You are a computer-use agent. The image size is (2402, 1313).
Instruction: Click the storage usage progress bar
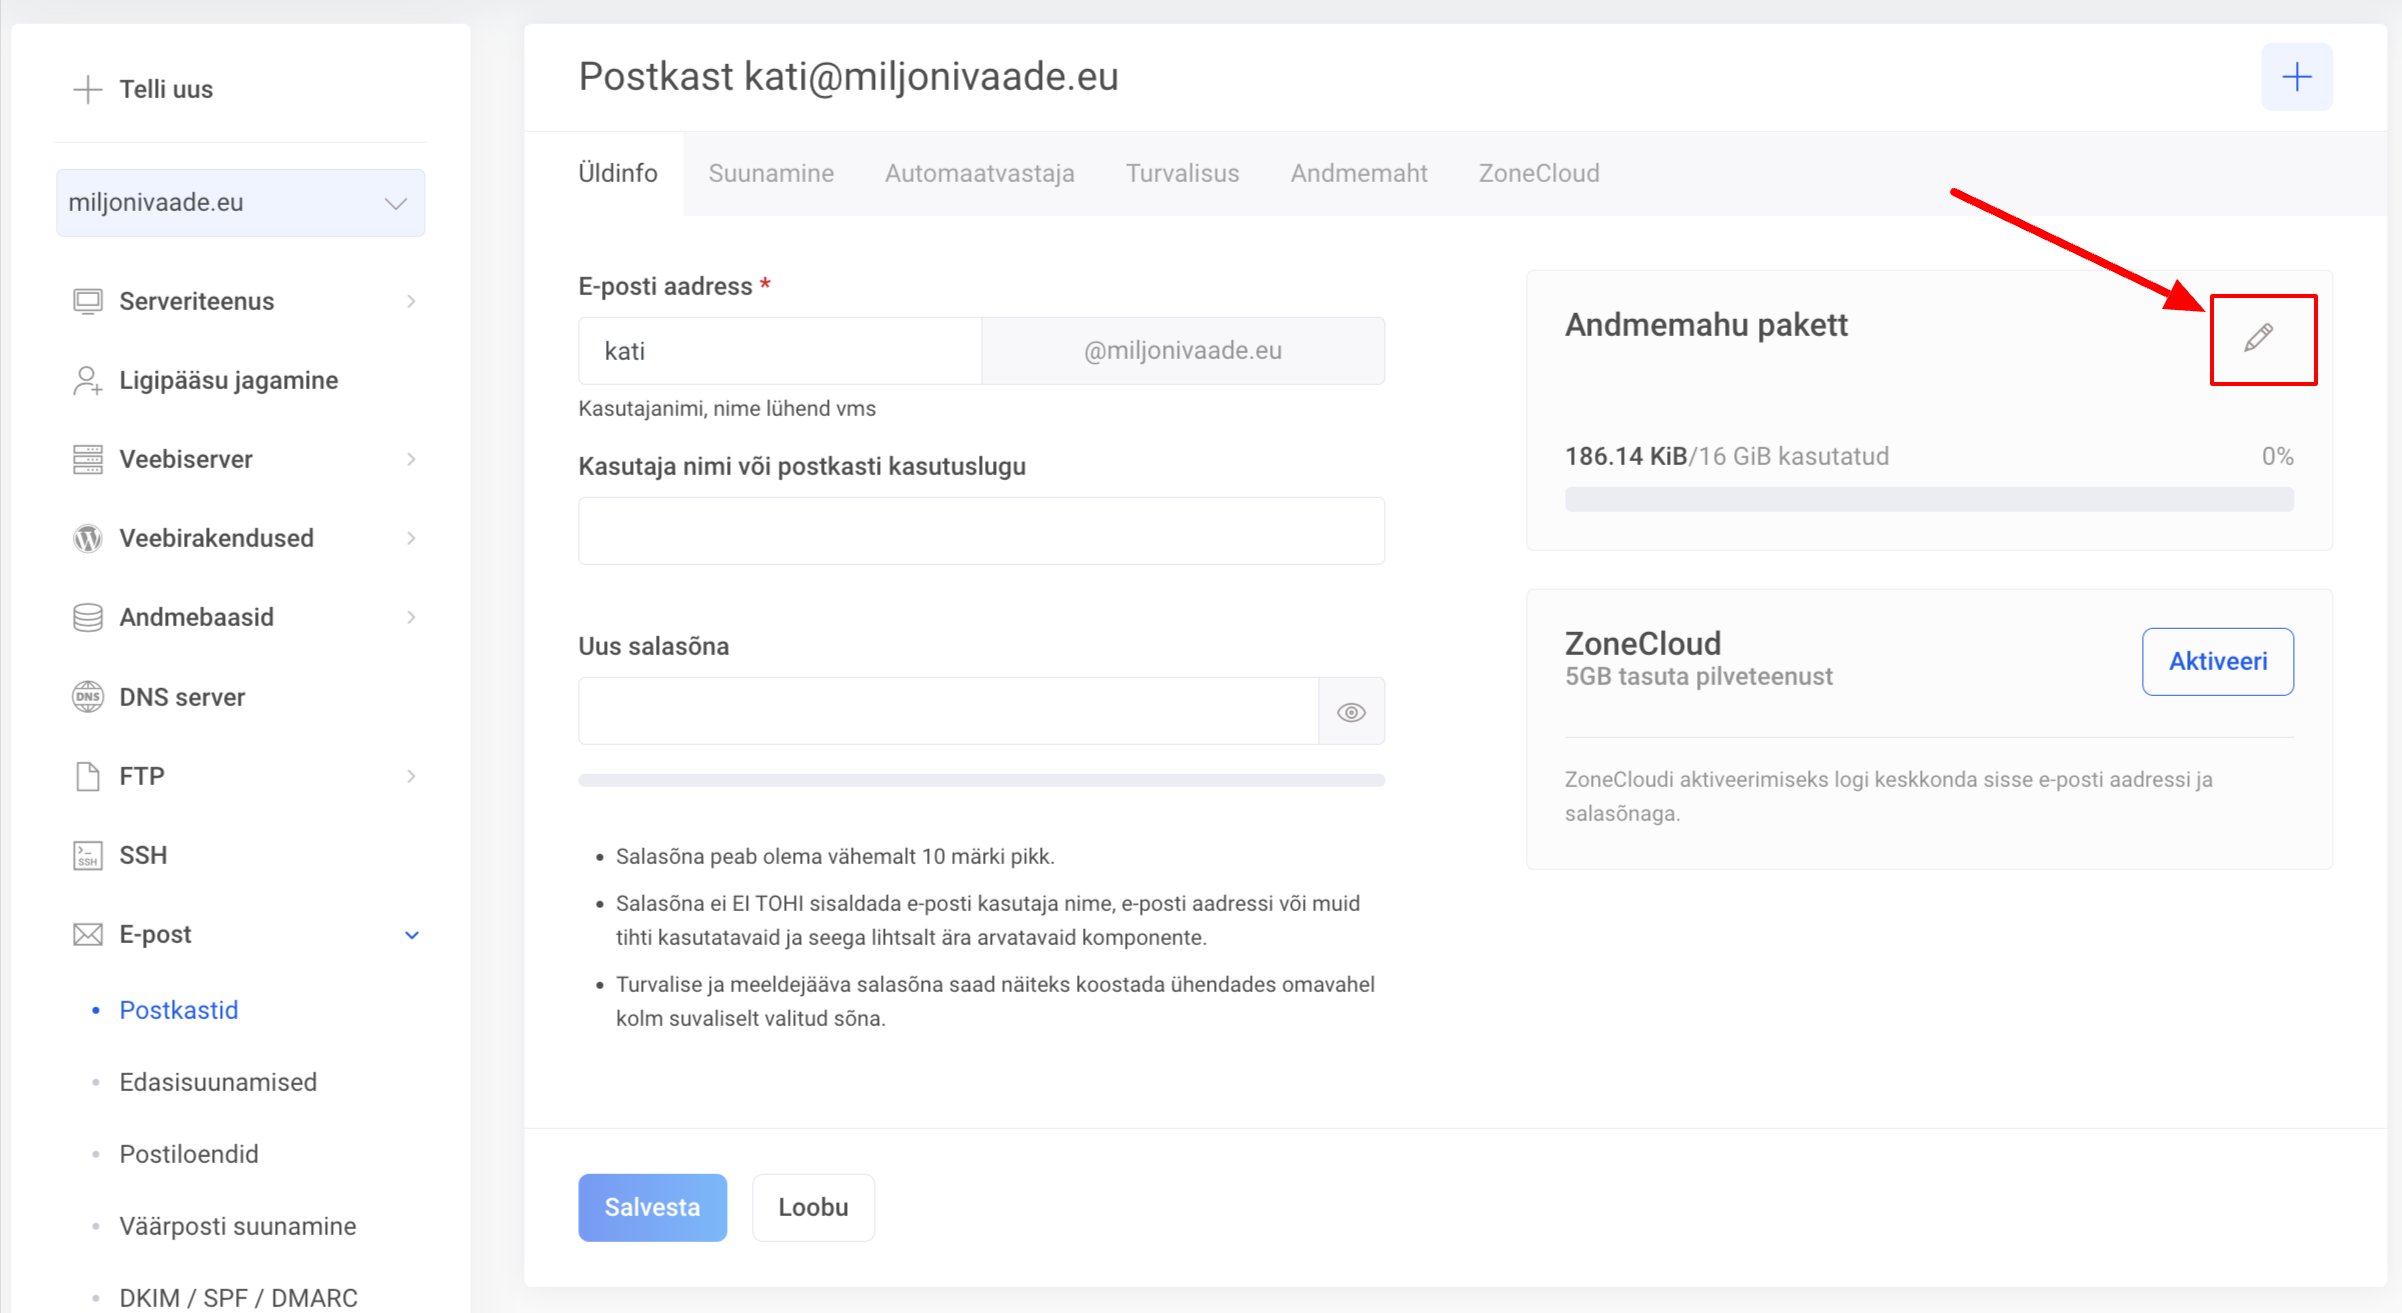point(1928,499)
